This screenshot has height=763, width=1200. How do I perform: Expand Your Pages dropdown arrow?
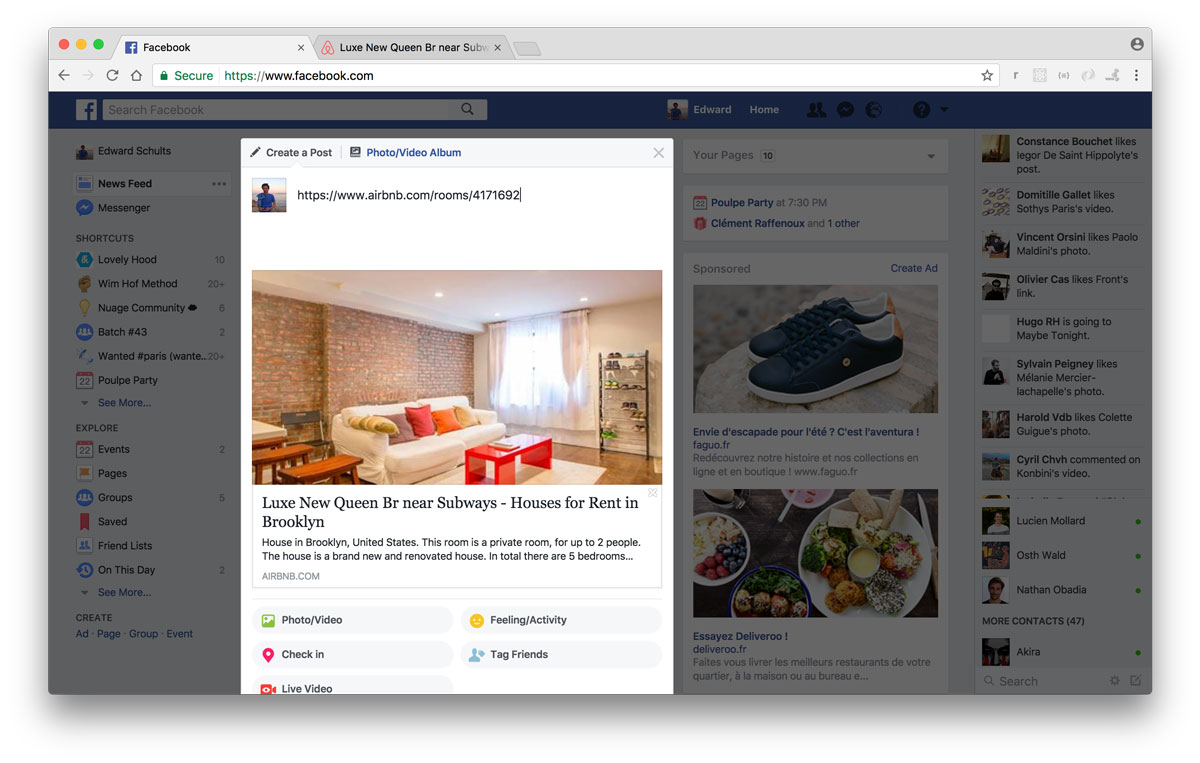[931, 156]
